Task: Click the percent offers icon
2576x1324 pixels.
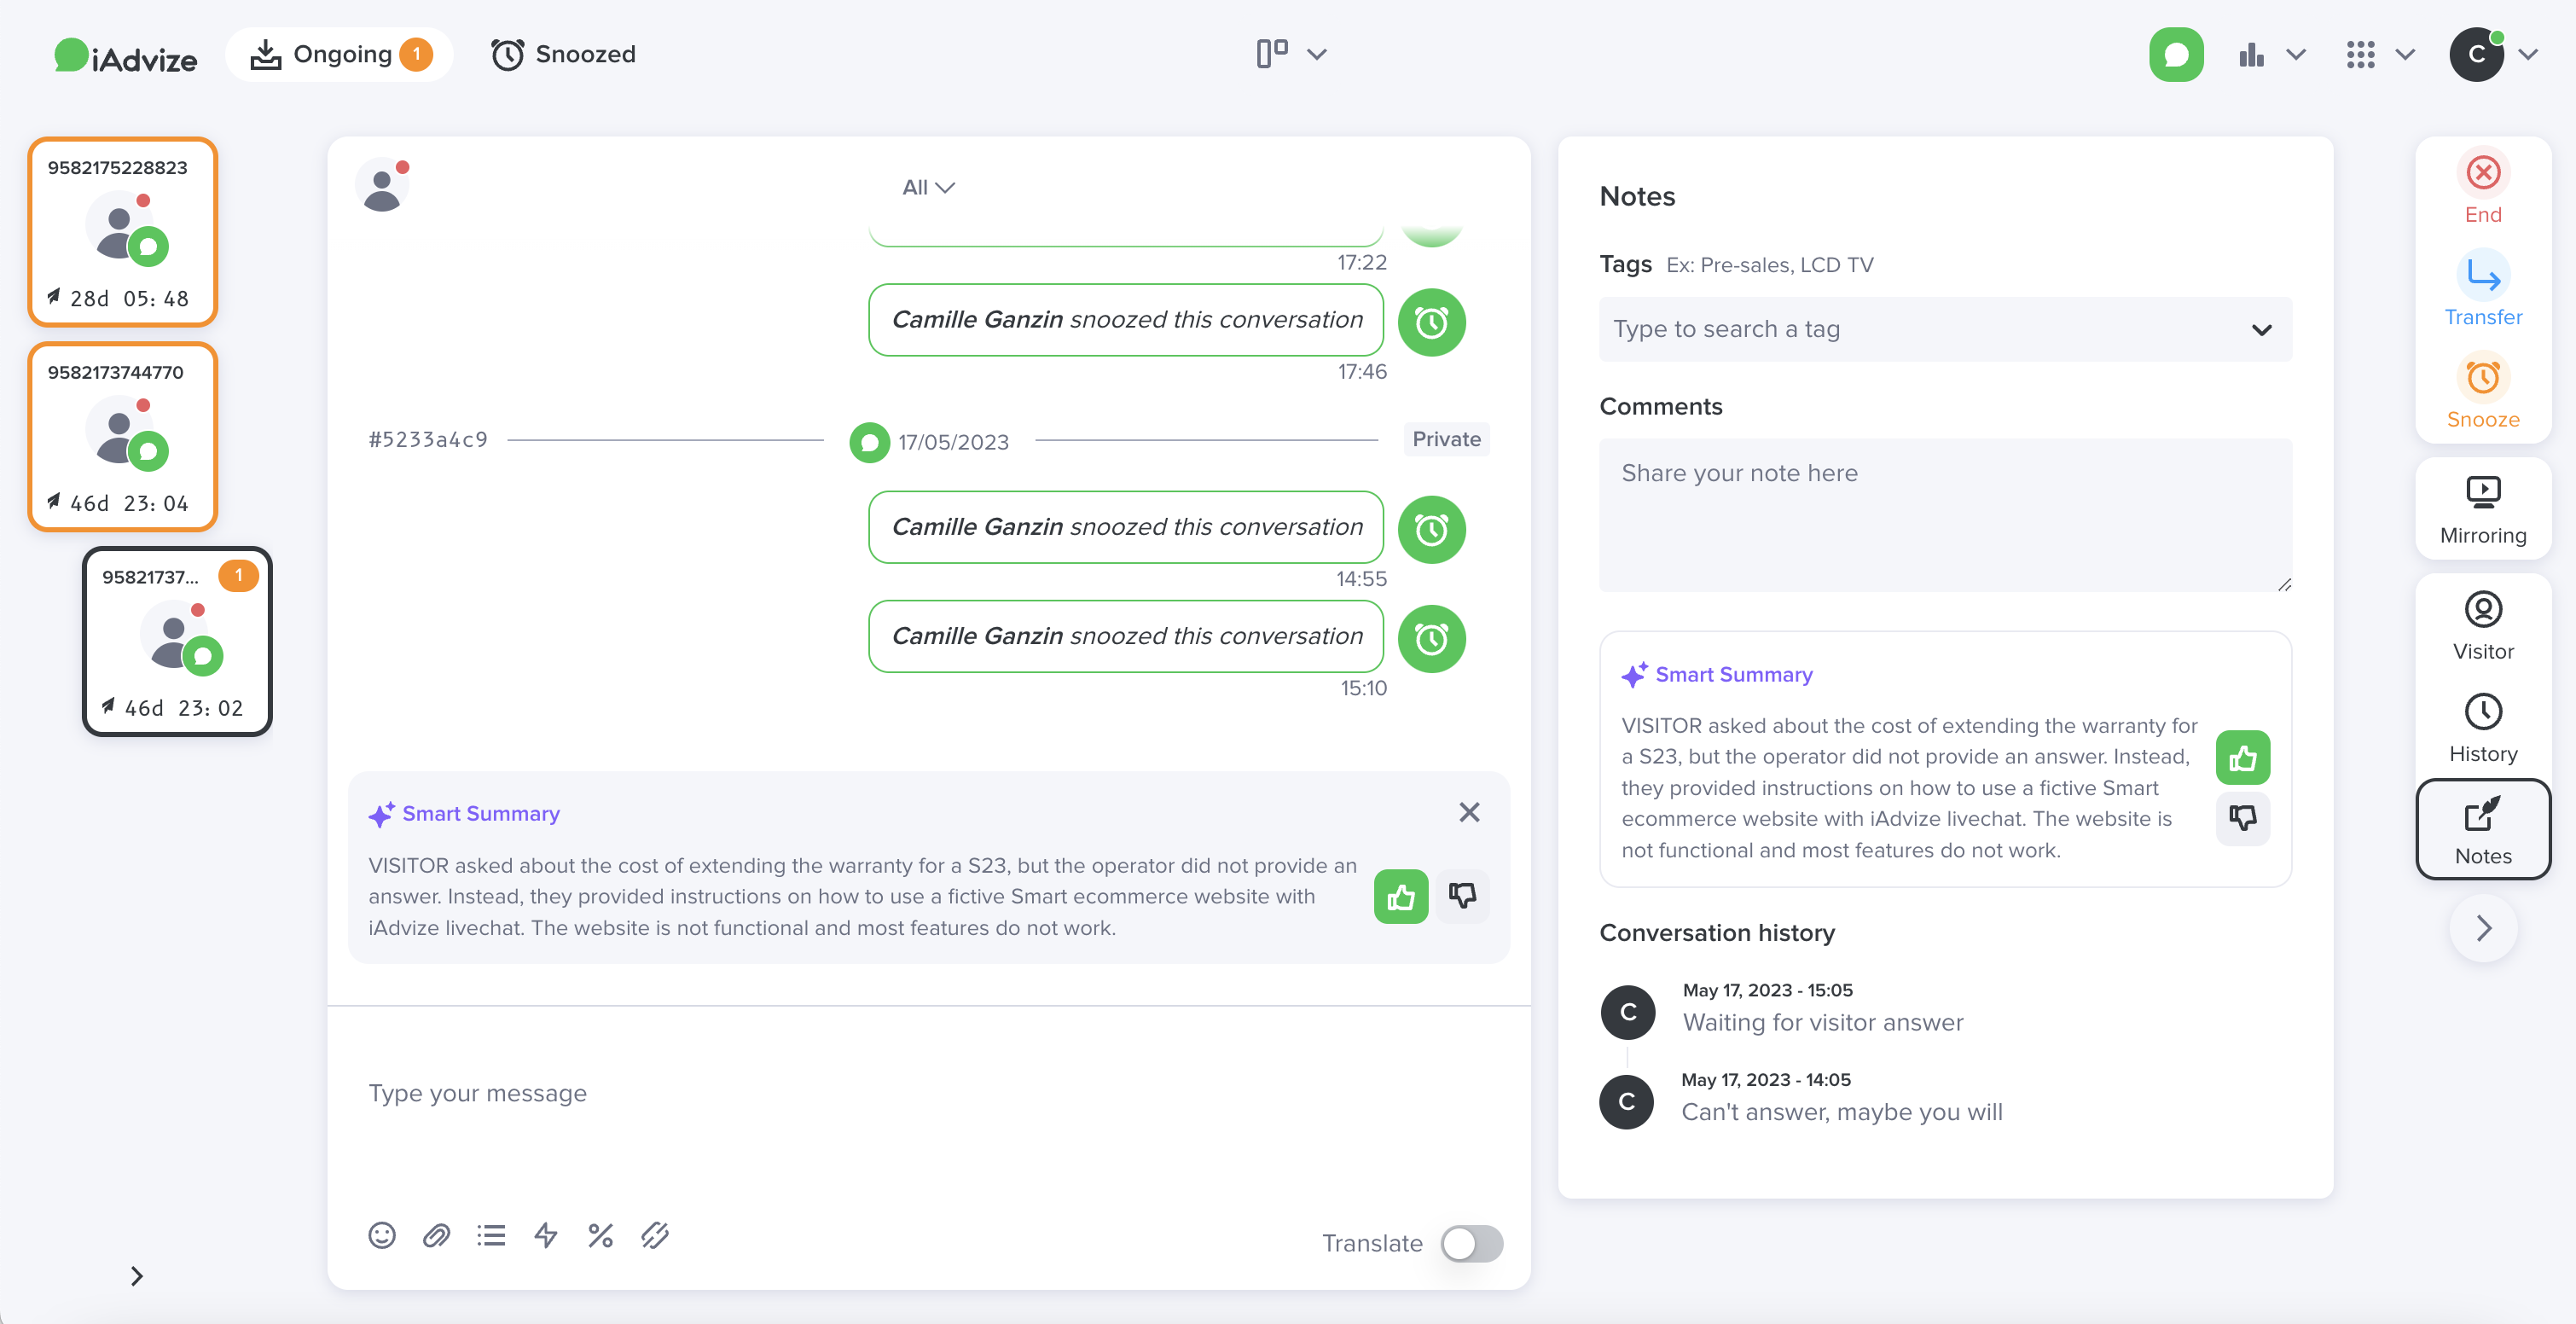Action: [600, 1236]
